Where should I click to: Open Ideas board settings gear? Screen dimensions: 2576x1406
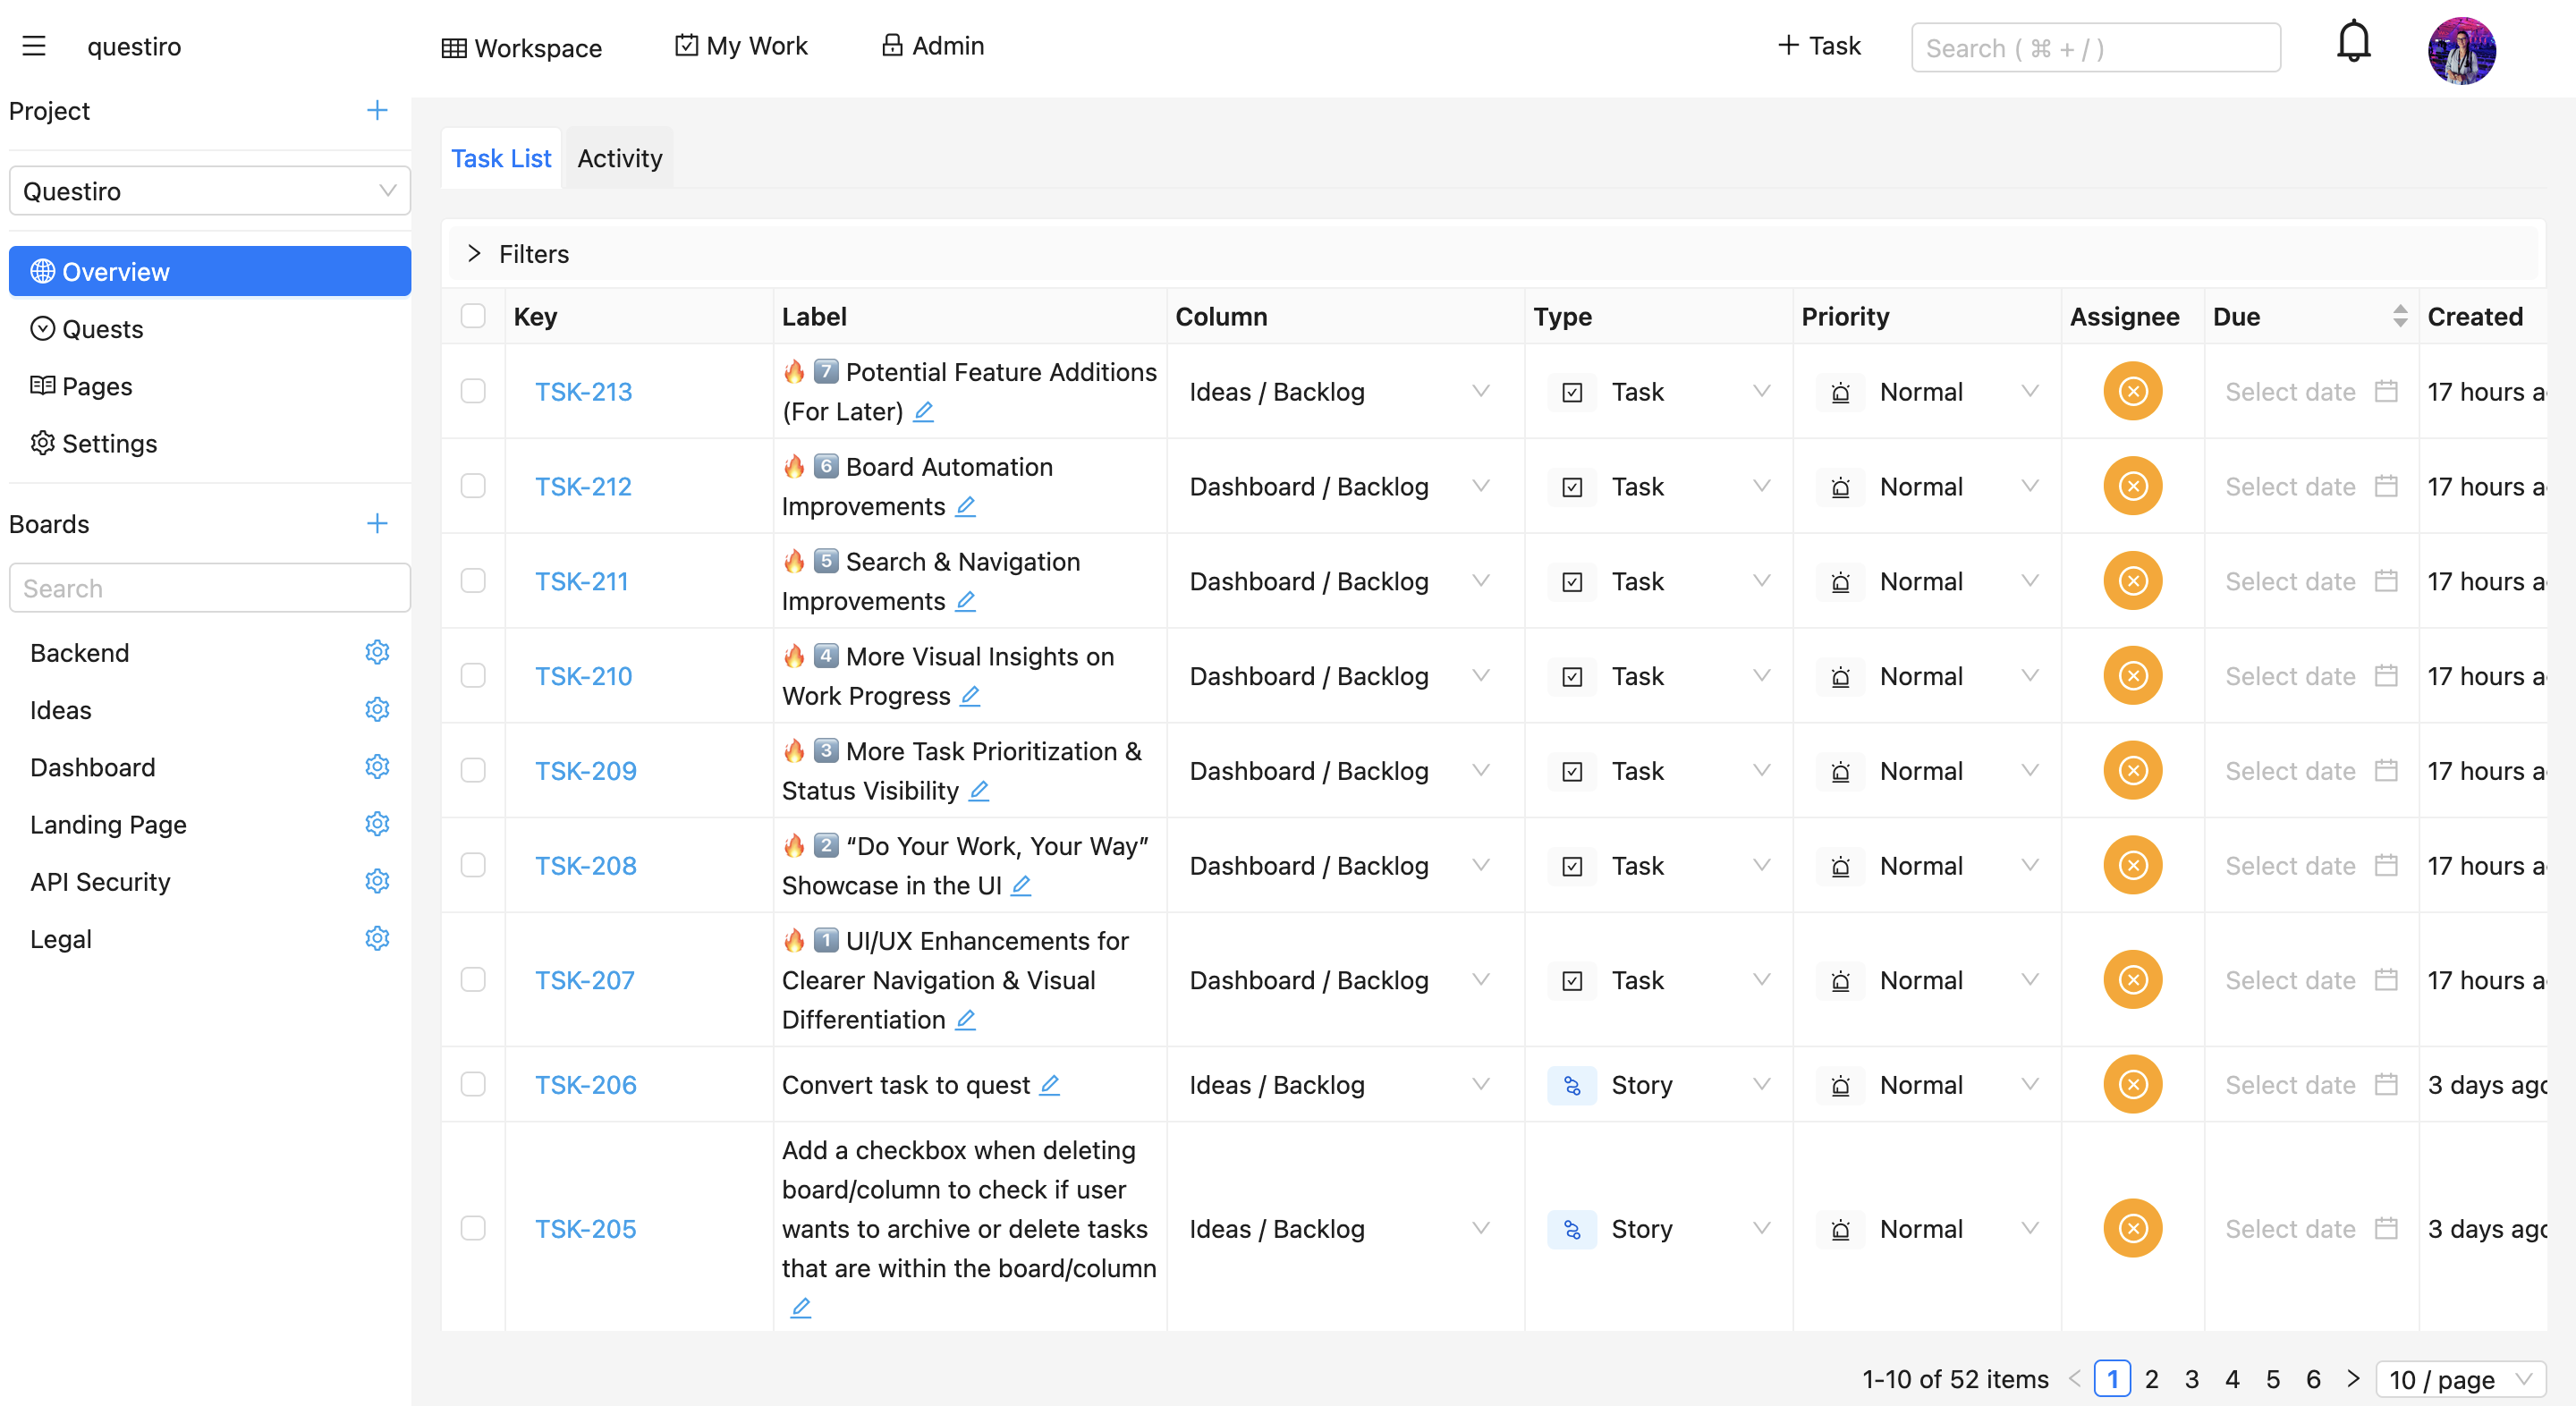coord(377,709)
